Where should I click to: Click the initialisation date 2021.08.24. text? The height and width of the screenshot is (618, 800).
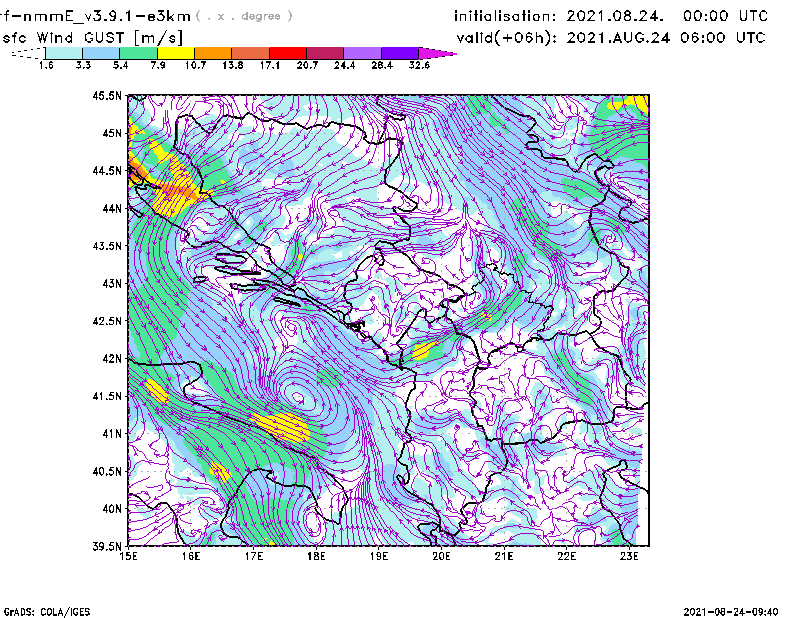click(x=615, y=16)
